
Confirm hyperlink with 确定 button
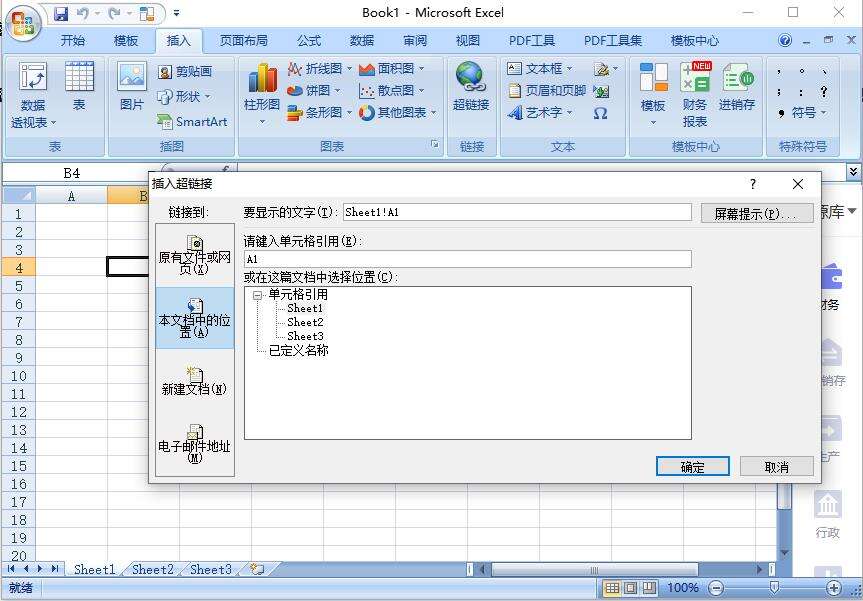point(692,467)
